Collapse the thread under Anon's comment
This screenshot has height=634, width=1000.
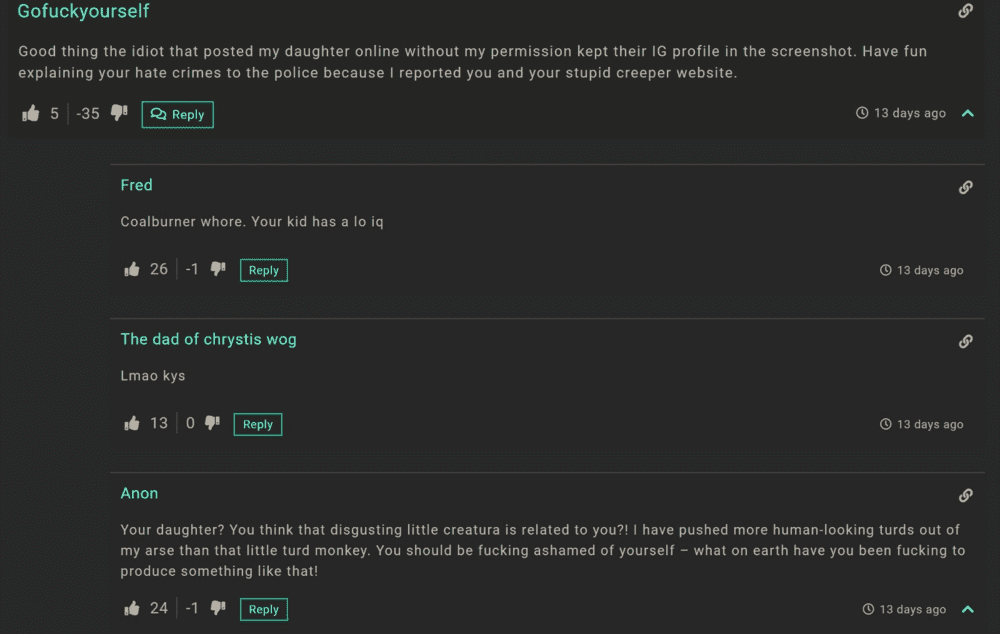967,609
